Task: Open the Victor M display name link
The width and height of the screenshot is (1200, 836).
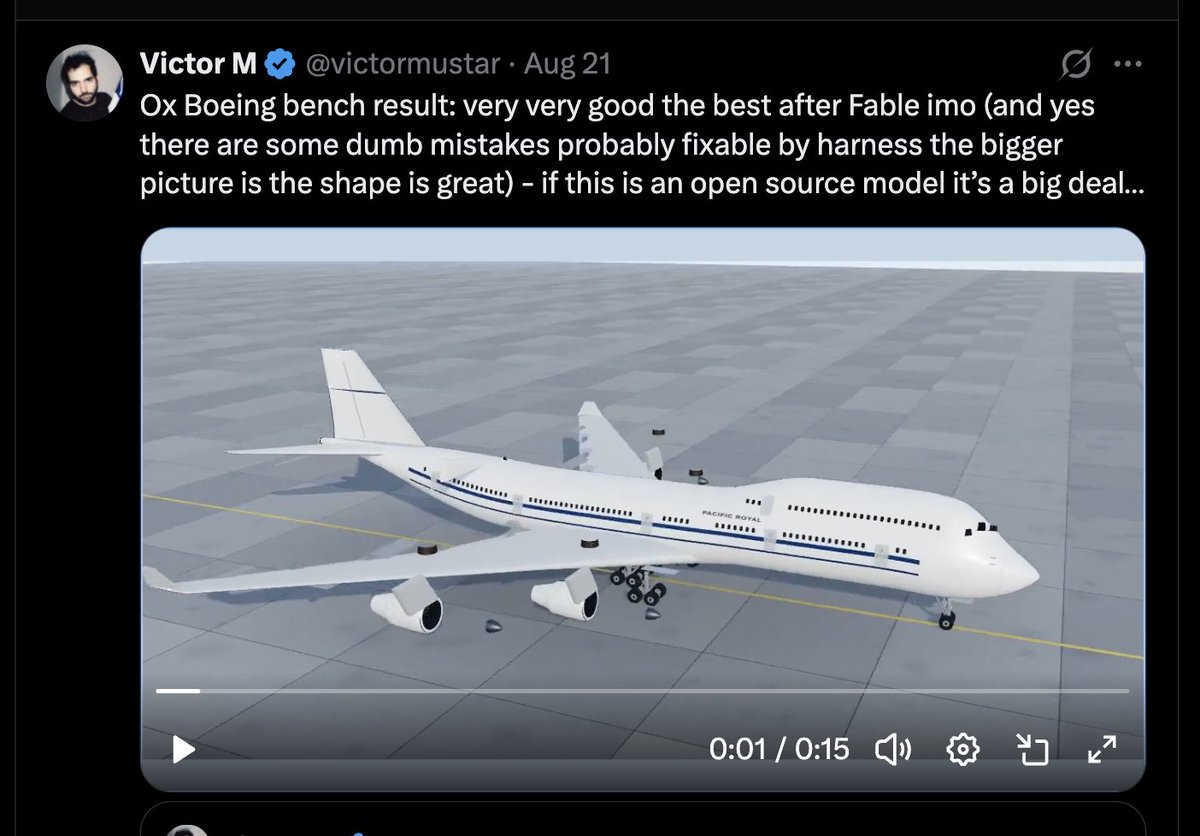Action: (199, 64)
